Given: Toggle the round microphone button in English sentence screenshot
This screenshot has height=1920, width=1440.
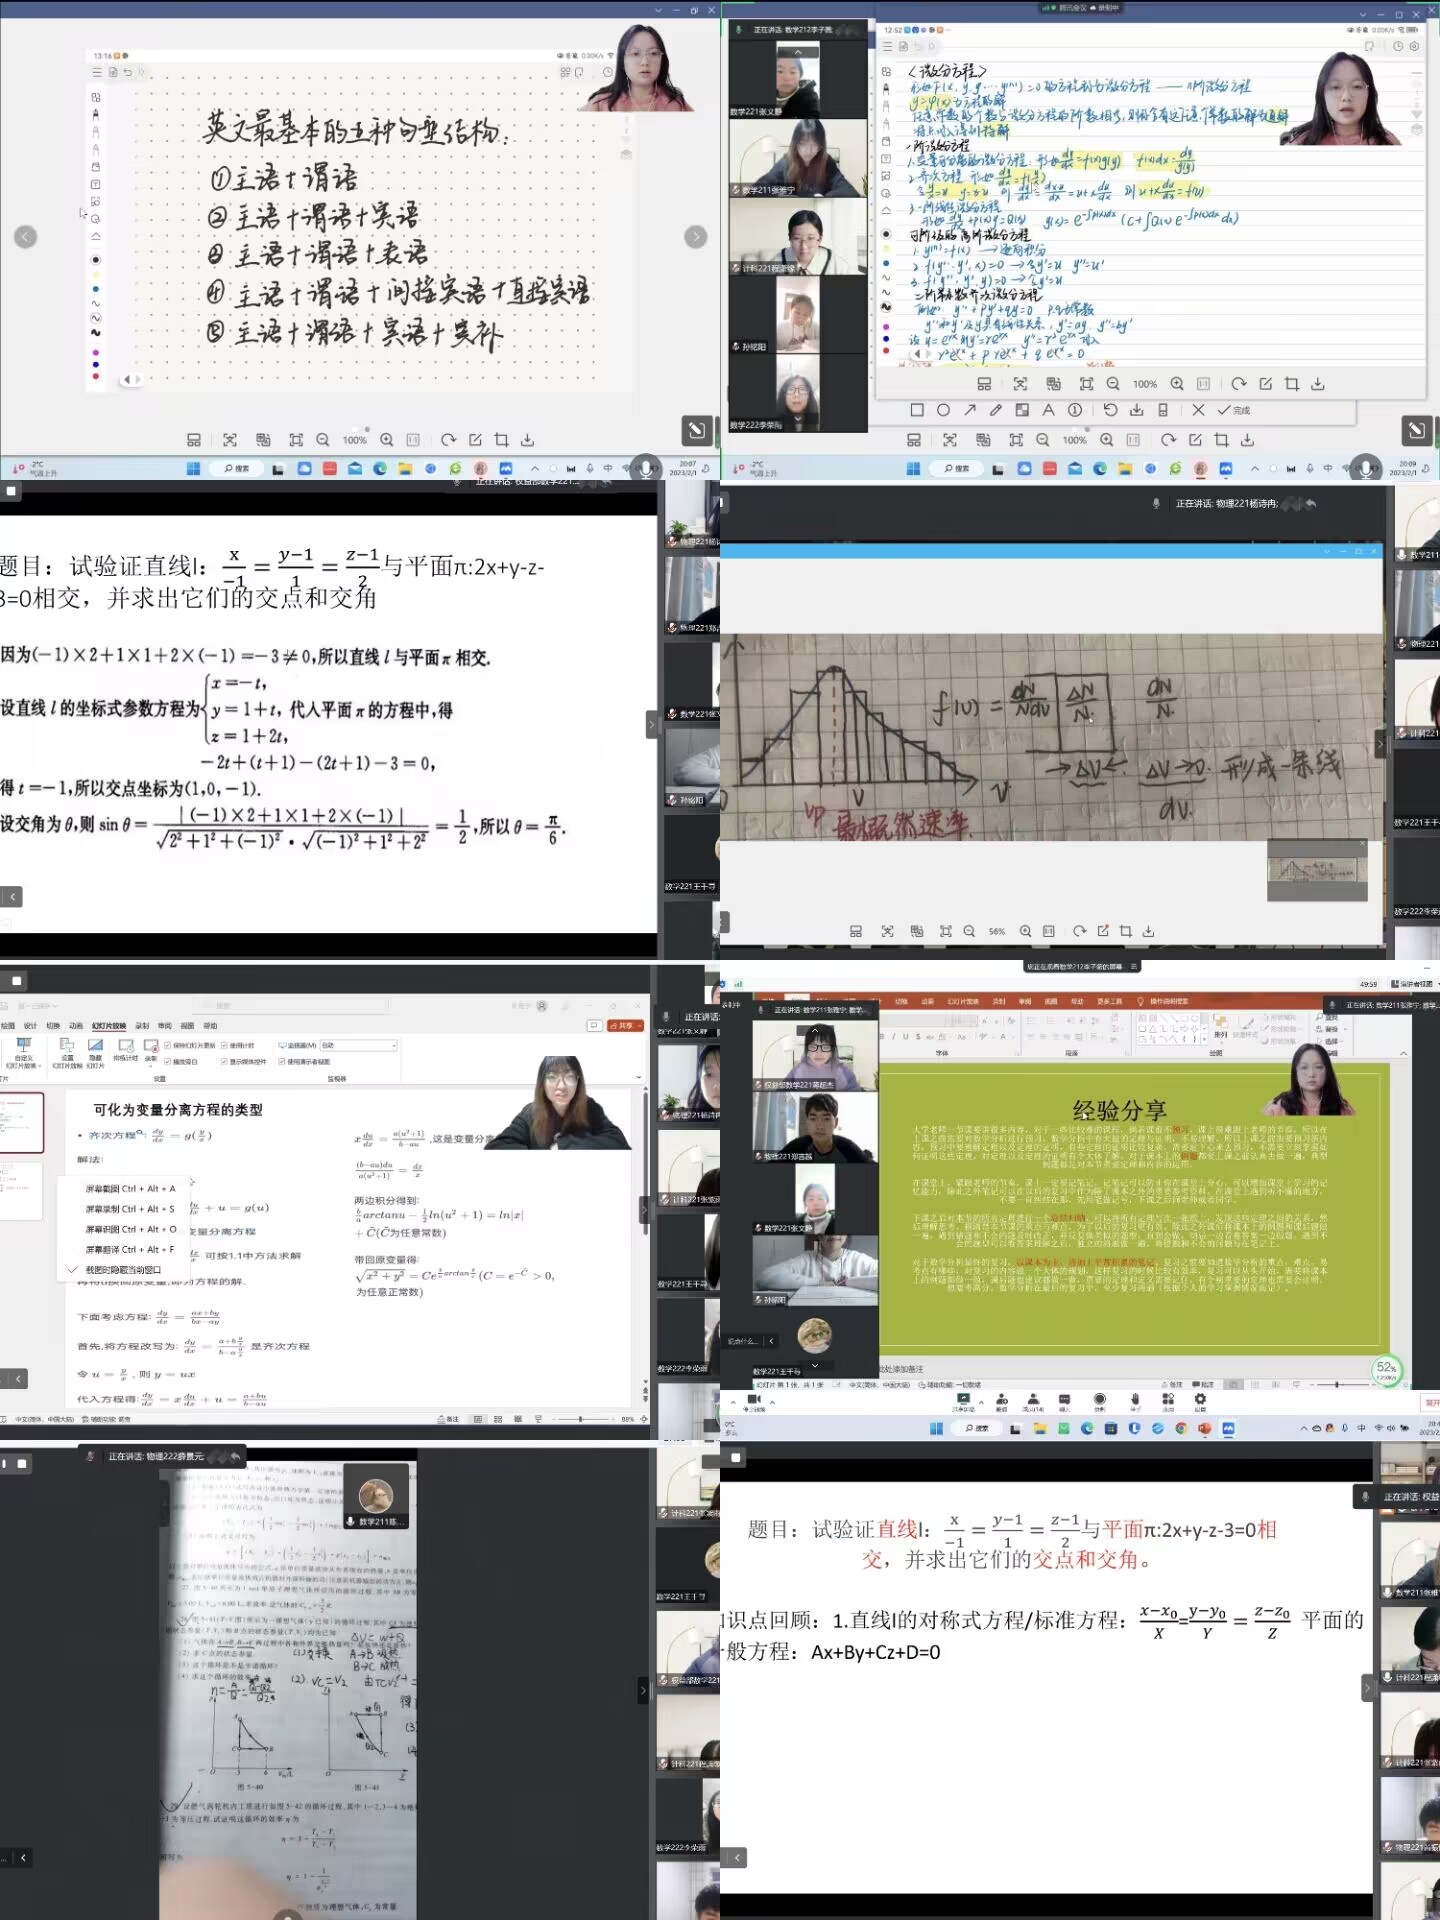Looking at the screenshot, I should click(x=646, y=468).
